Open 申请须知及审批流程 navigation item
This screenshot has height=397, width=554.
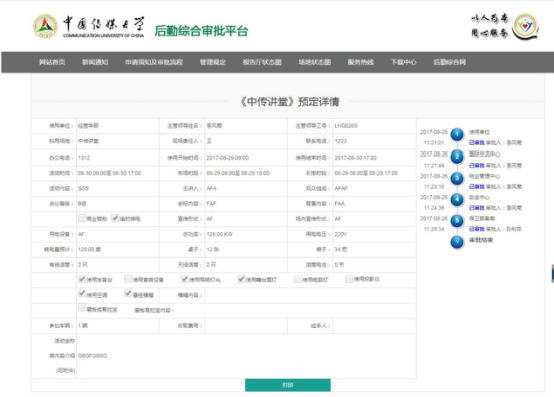click(x=154, y=62)
